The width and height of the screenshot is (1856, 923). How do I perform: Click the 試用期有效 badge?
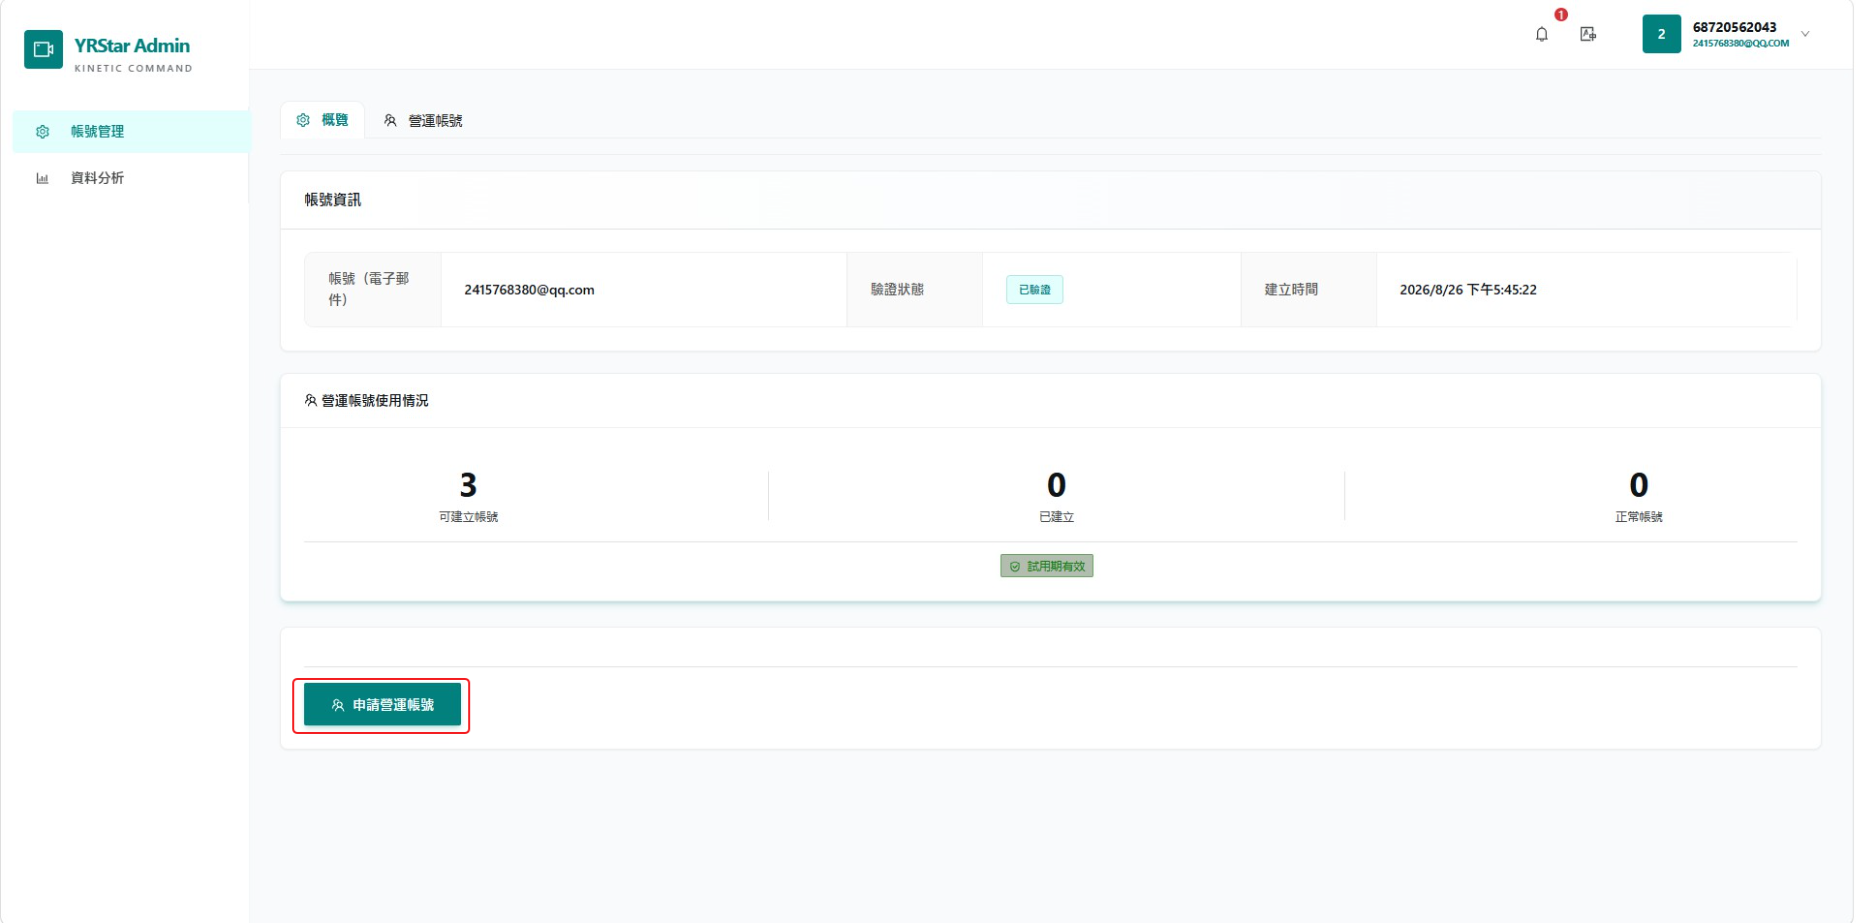(1047, 566)
